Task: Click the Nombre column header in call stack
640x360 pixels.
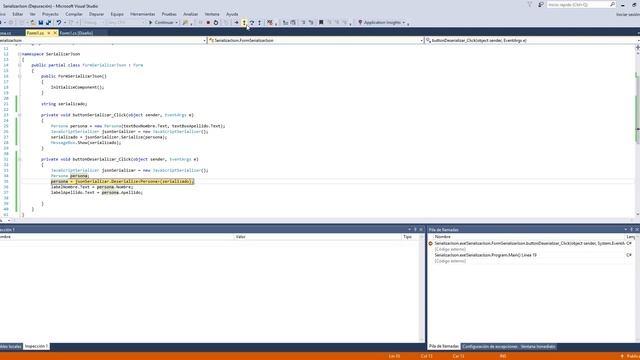Action: click(x=443, y=237)
